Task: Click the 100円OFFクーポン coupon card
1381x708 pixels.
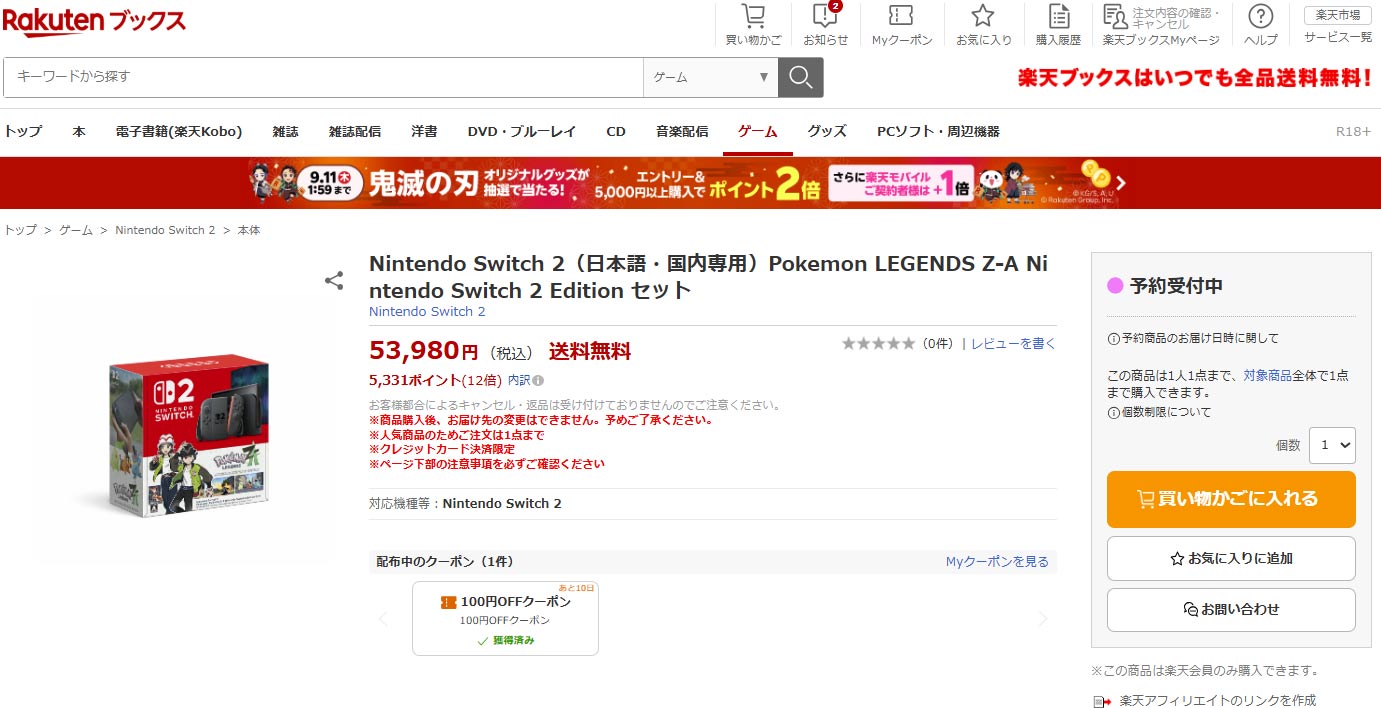Action: coord(505,618)
